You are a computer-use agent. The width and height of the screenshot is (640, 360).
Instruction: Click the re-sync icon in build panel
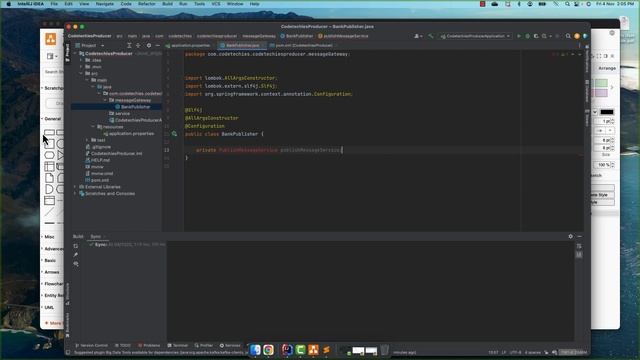click(x=76, y=246)
